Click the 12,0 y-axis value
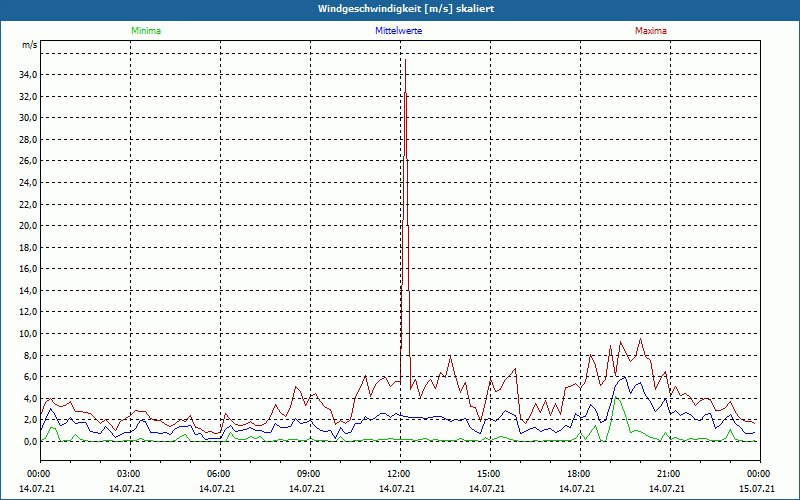Image resolution: width=800 pixels, height=500 pixels. coord(28,312)
